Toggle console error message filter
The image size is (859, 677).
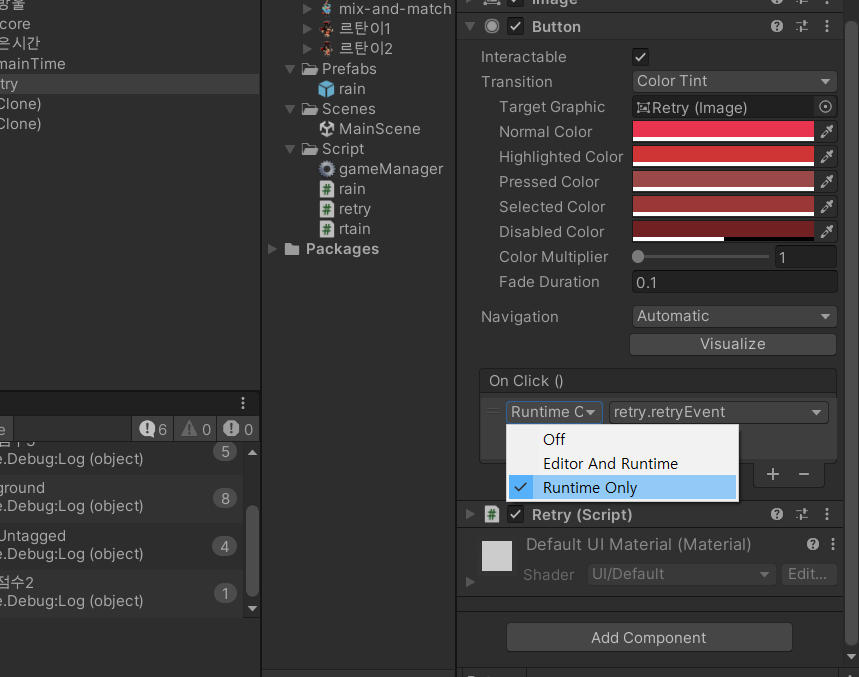click(x=238, y=429)
